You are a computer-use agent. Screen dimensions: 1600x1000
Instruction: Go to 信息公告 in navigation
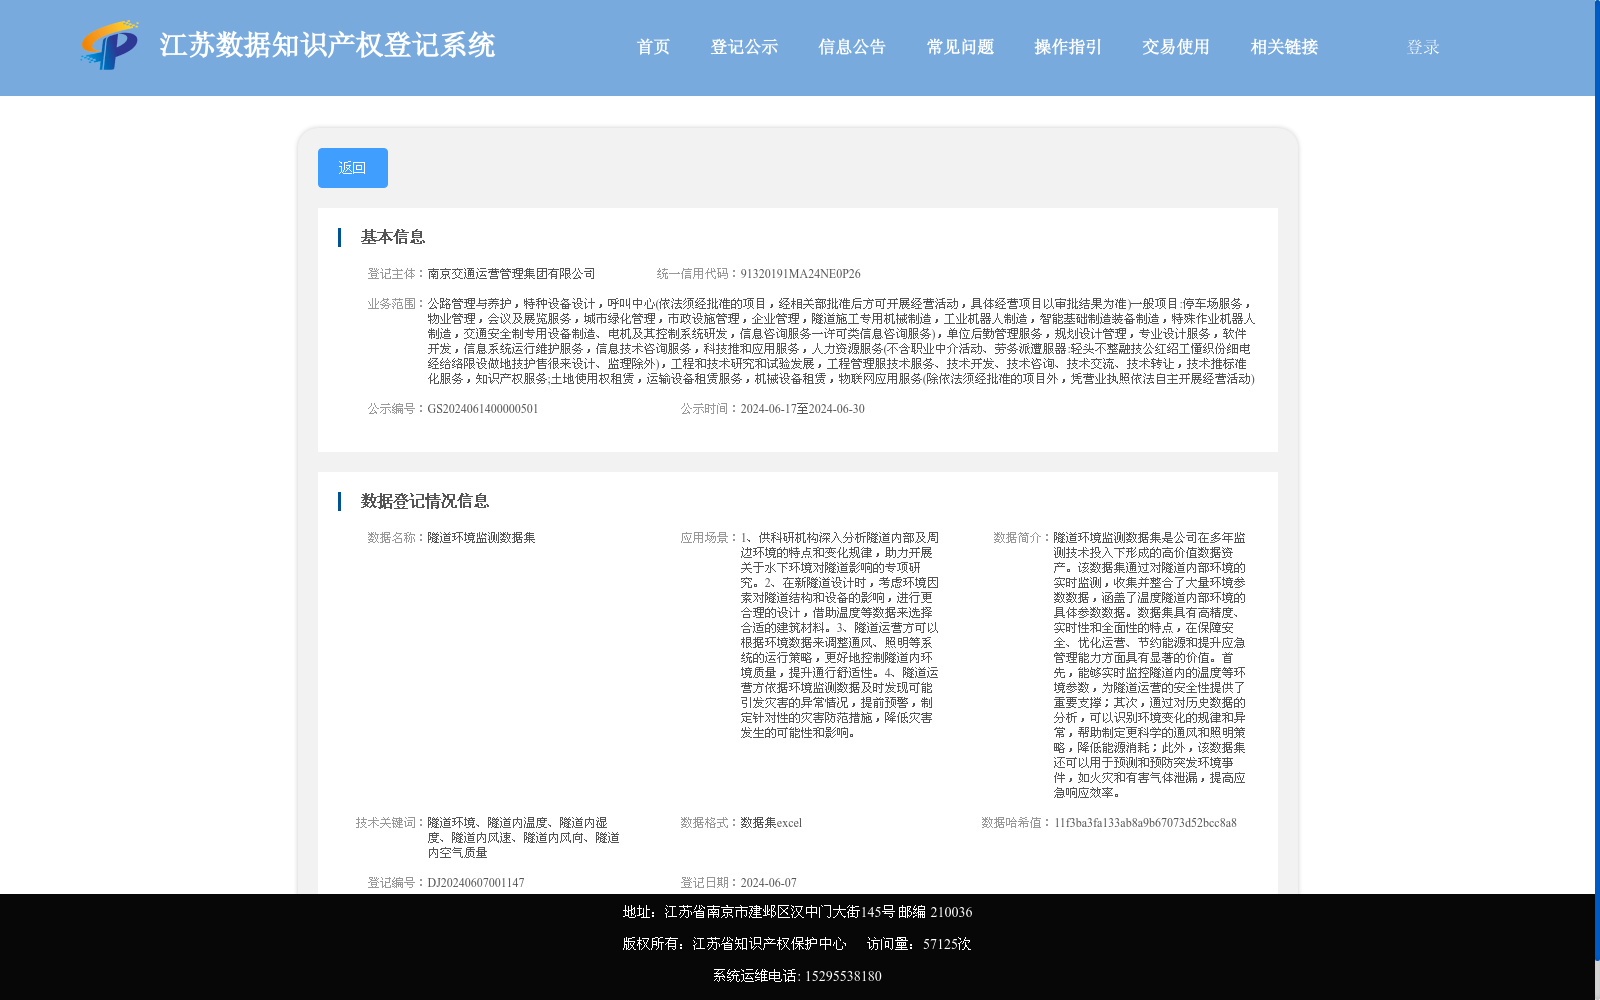pos(852,47)
